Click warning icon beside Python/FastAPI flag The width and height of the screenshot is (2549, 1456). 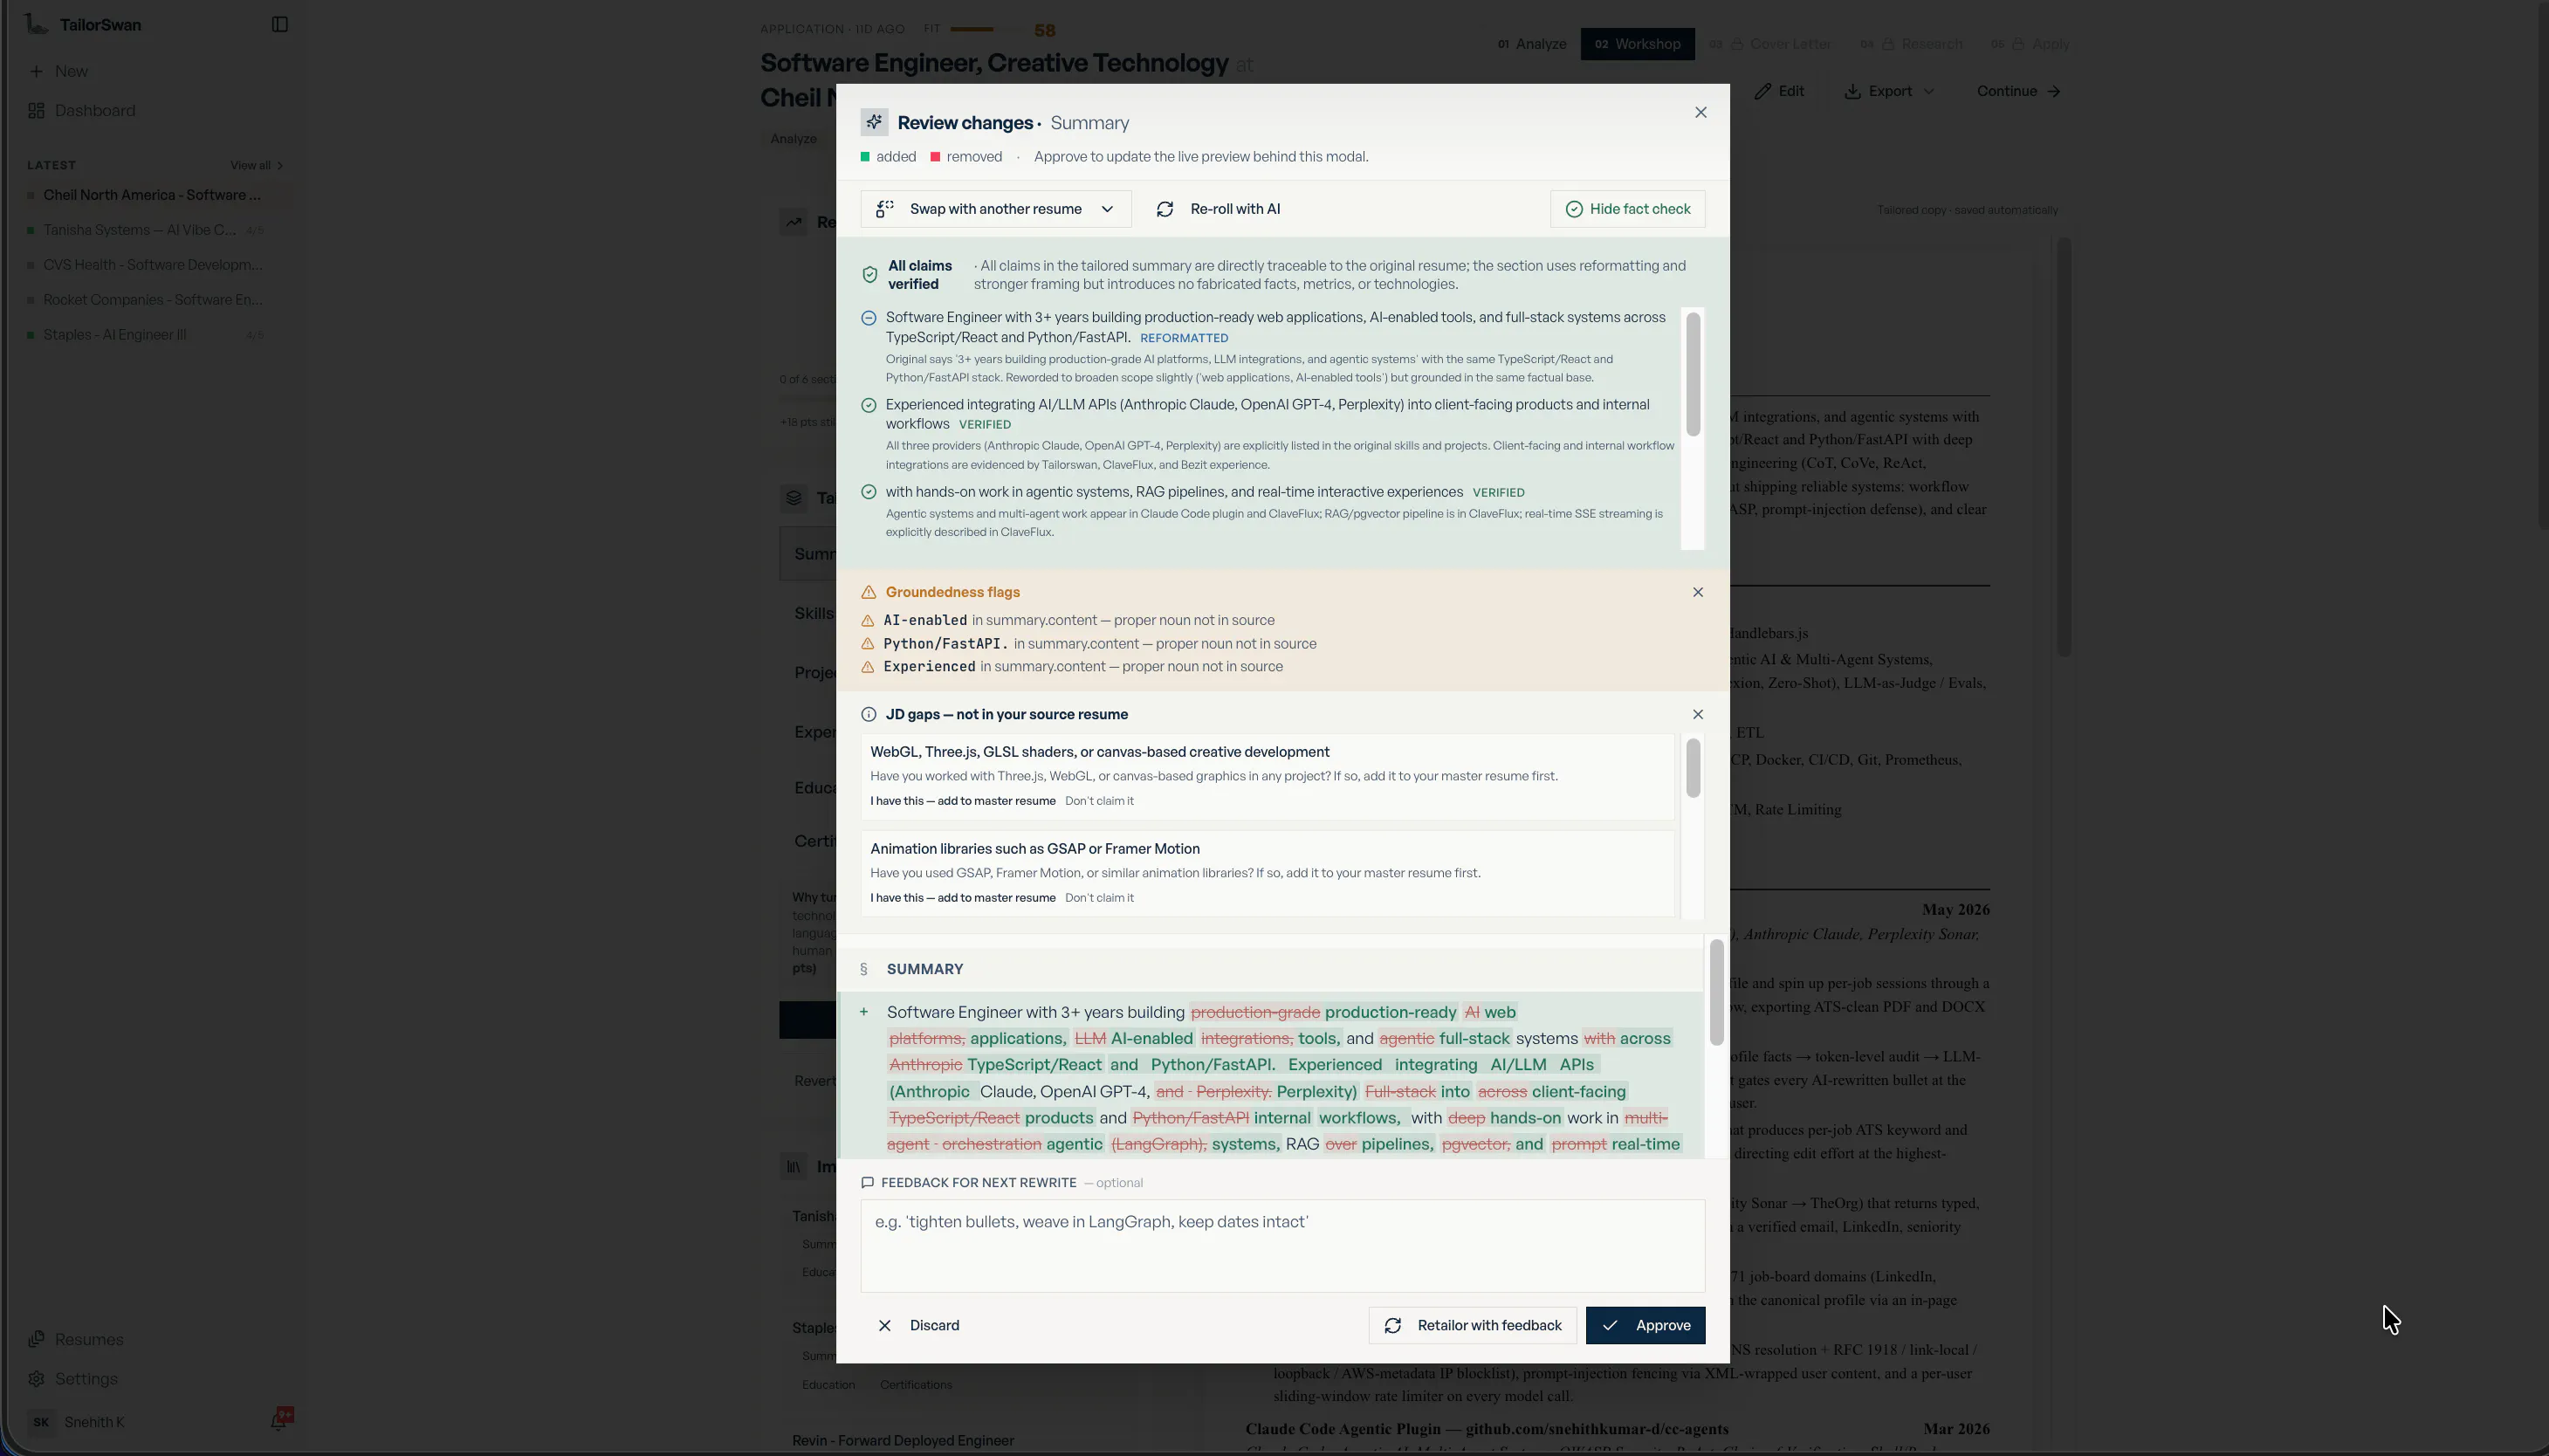pos(868,644)
